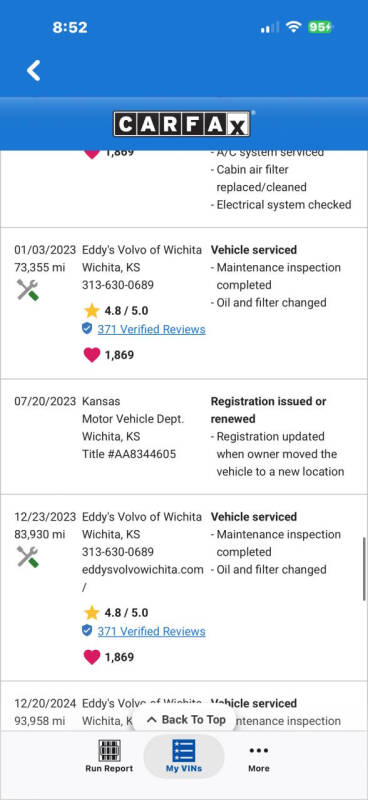Open 371 Verified Reviews for 12/23/2023 service
Viewport: 368px width, 800px height.
(151, 632)
